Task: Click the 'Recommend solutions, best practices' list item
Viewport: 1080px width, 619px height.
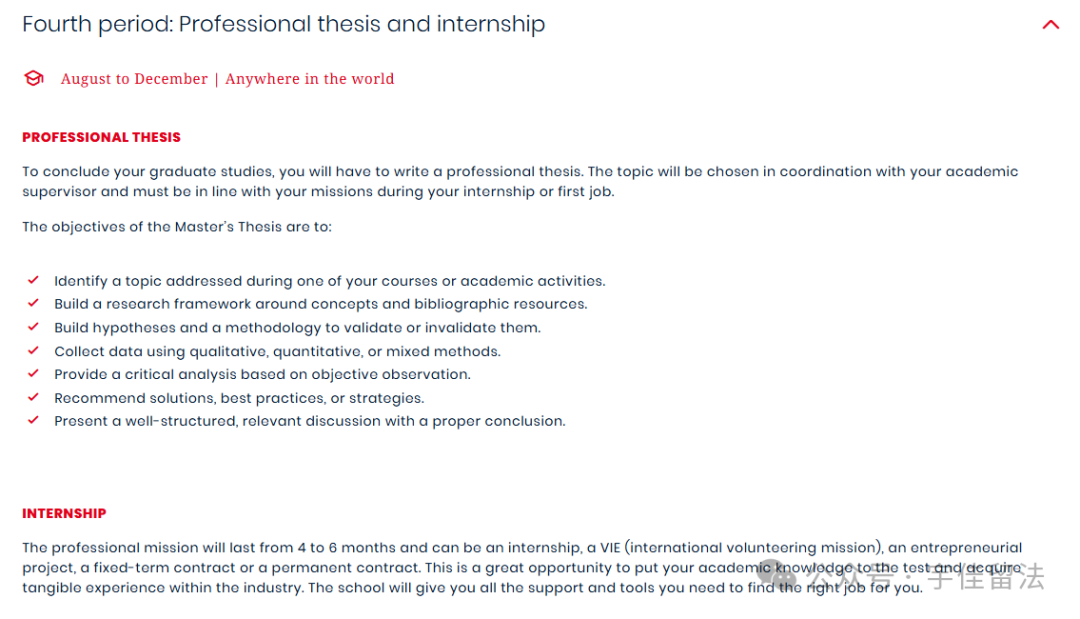Action: tap(239, 398)
